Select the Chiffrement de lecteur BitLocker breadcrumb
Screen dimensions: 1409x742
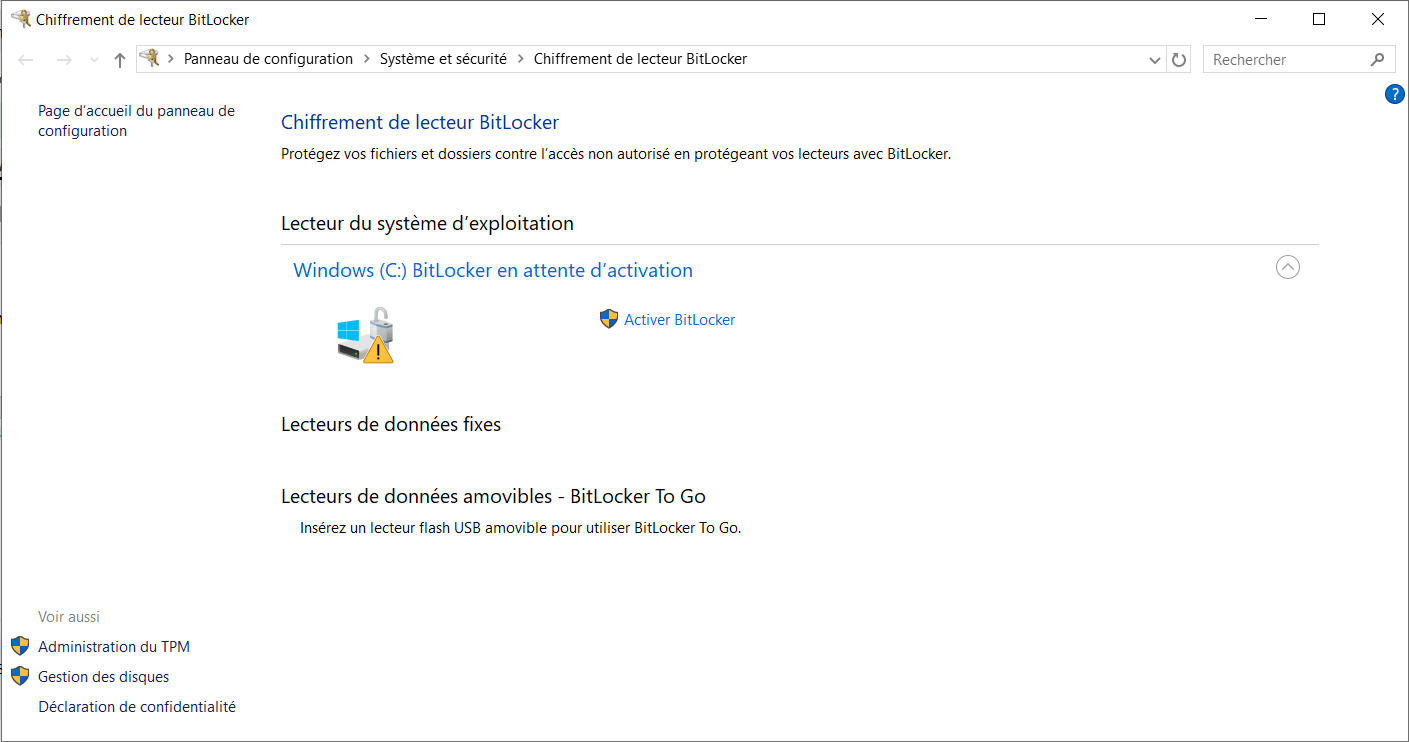(x=640, y=59)
